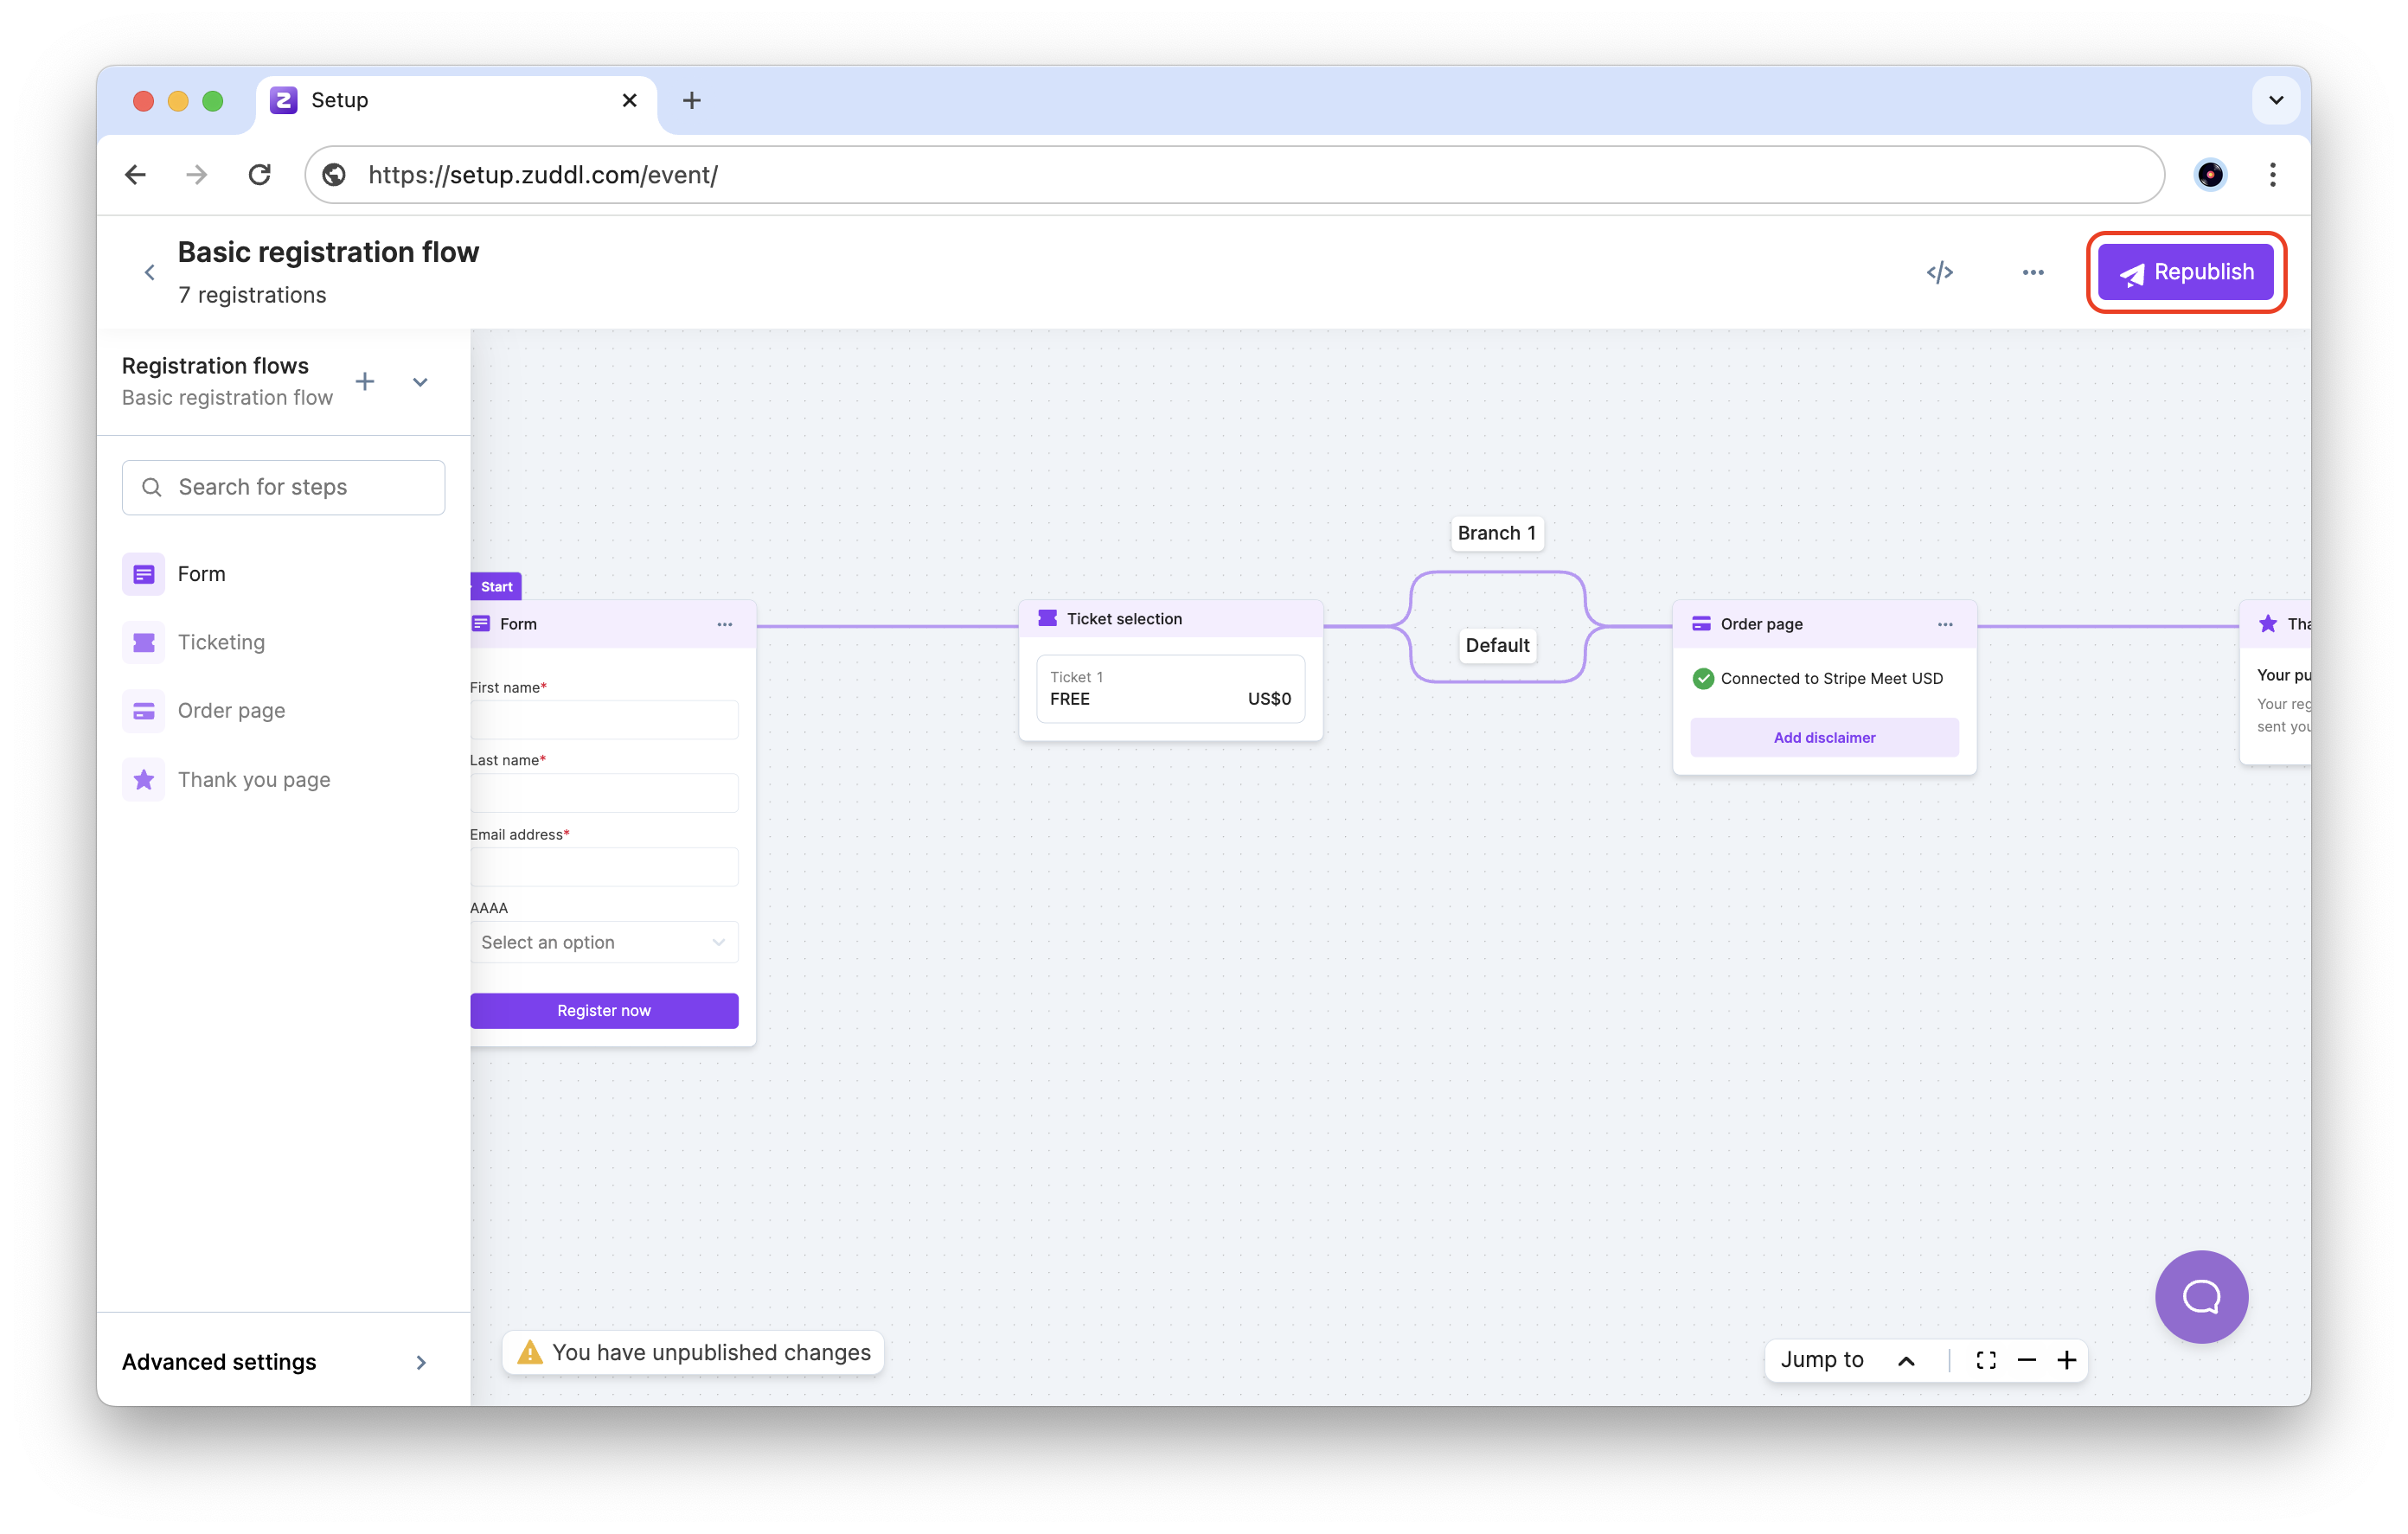Go back using the header back arrow

pyautogui.click(x=150, y=272)
